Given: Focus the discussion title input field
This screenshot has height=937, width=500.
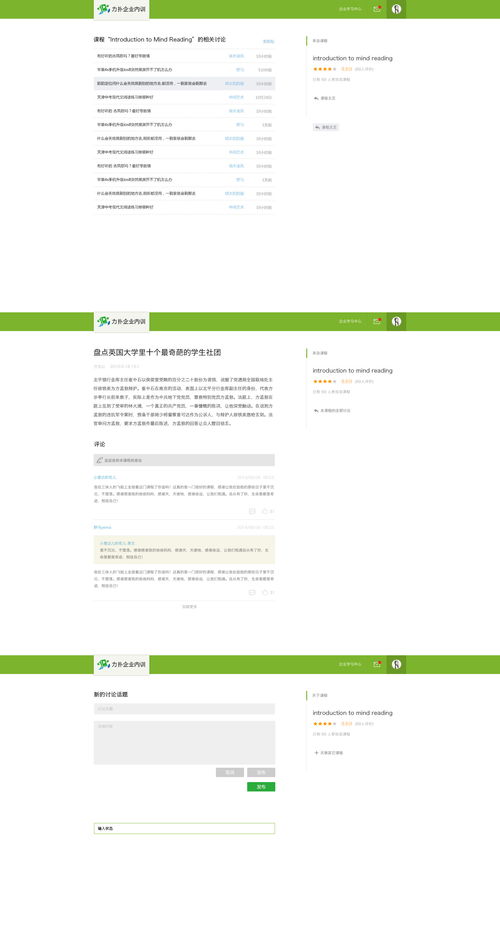Looking at the screenshot, I should point(184,709).
